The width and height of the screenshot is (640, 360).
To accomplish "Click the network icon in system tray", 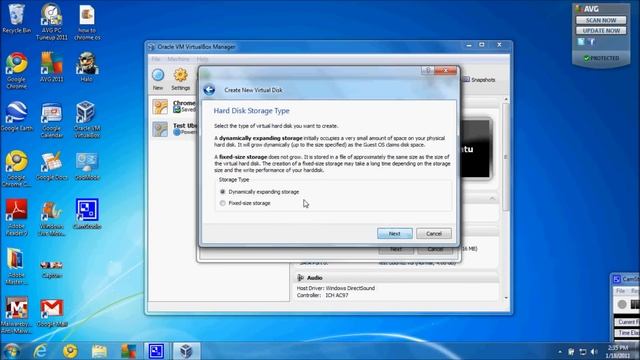I will point(583,351).
